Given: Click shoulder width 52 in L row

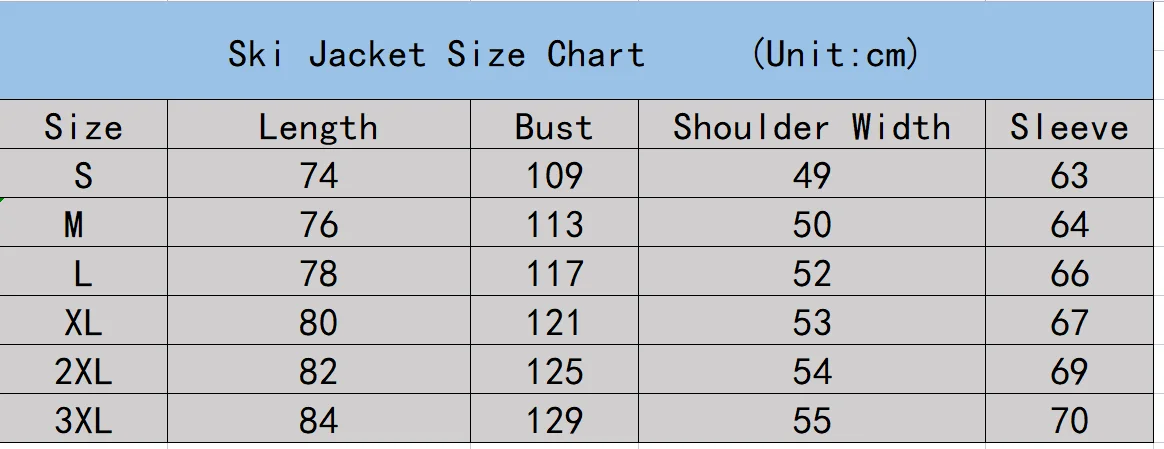Looking at the screenshot, I should point(811,274).
